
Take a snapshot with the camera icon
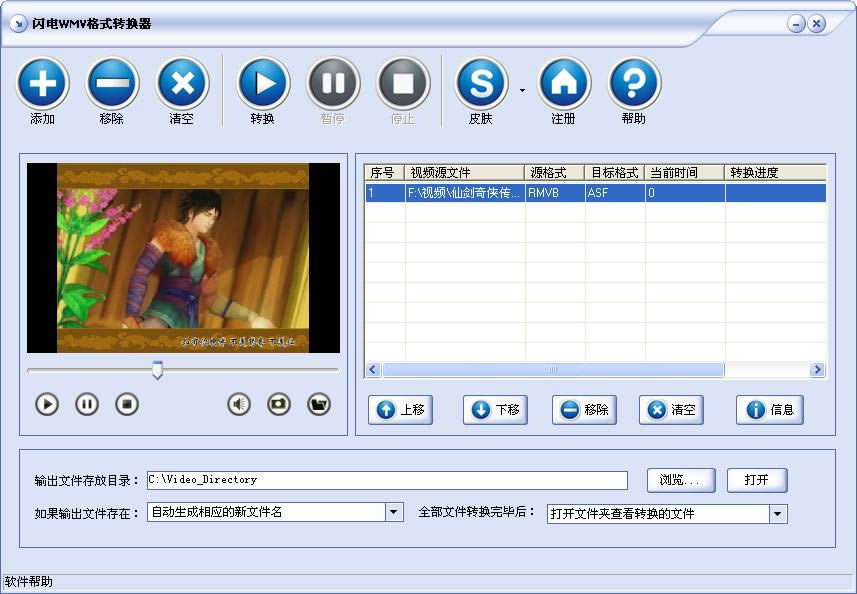tap(279, 404)
